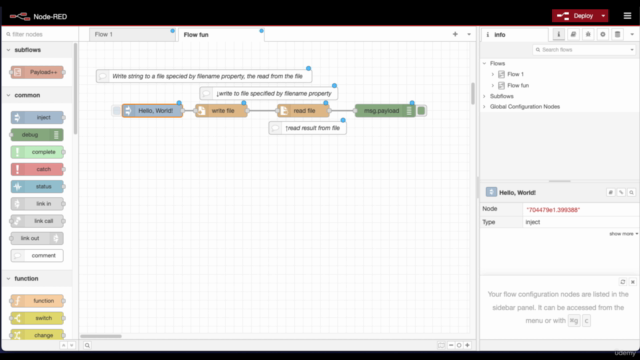
Task: Select the complete node in palette
Action: pos(37,152)
